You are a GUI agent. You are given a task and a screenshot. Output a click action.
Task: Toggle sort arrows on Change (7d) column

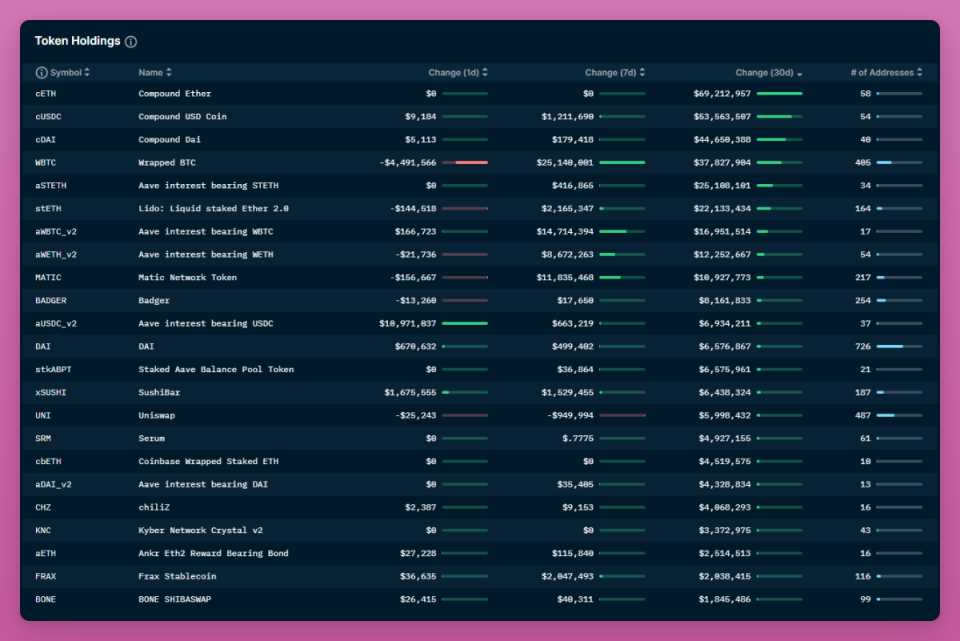pyautogui.click(x=642, y=73)
